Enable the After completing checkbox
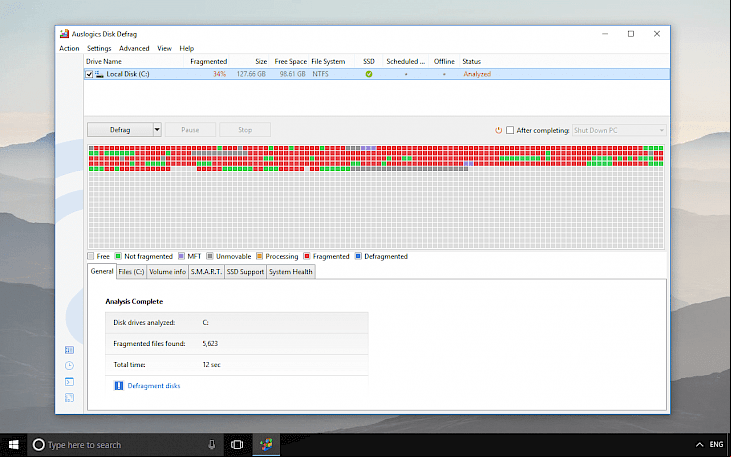This screenshot has height=457, width=731. point(510,130)
